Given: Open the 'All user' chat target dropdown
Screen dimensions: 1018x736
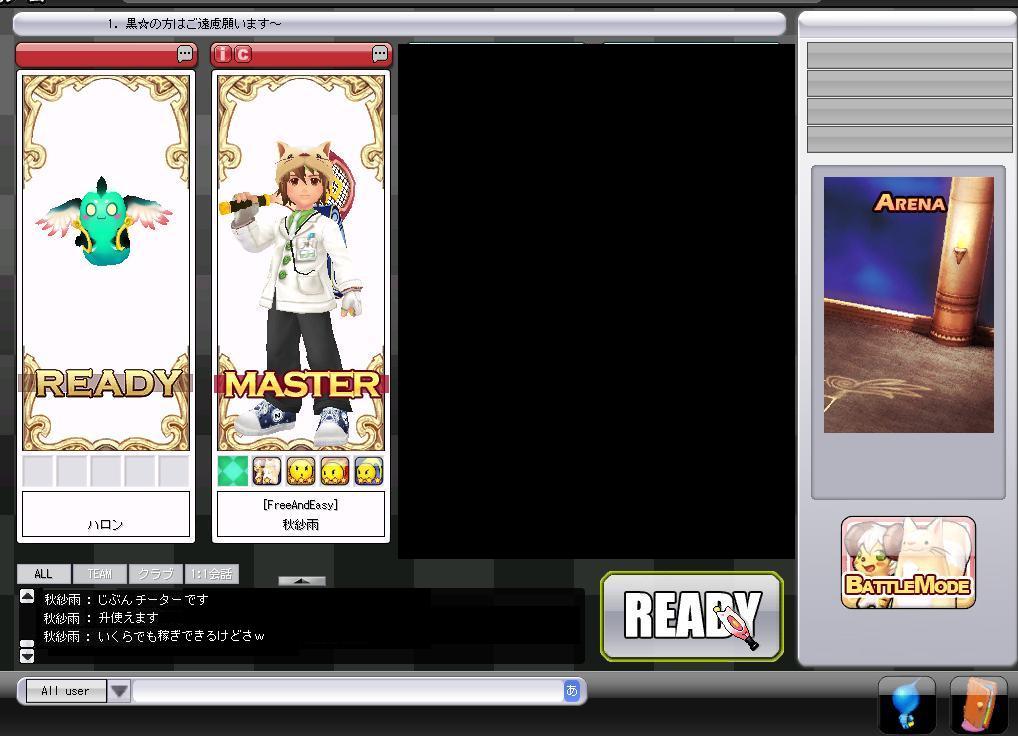Looking at the screenshot, I should point(119,691).
